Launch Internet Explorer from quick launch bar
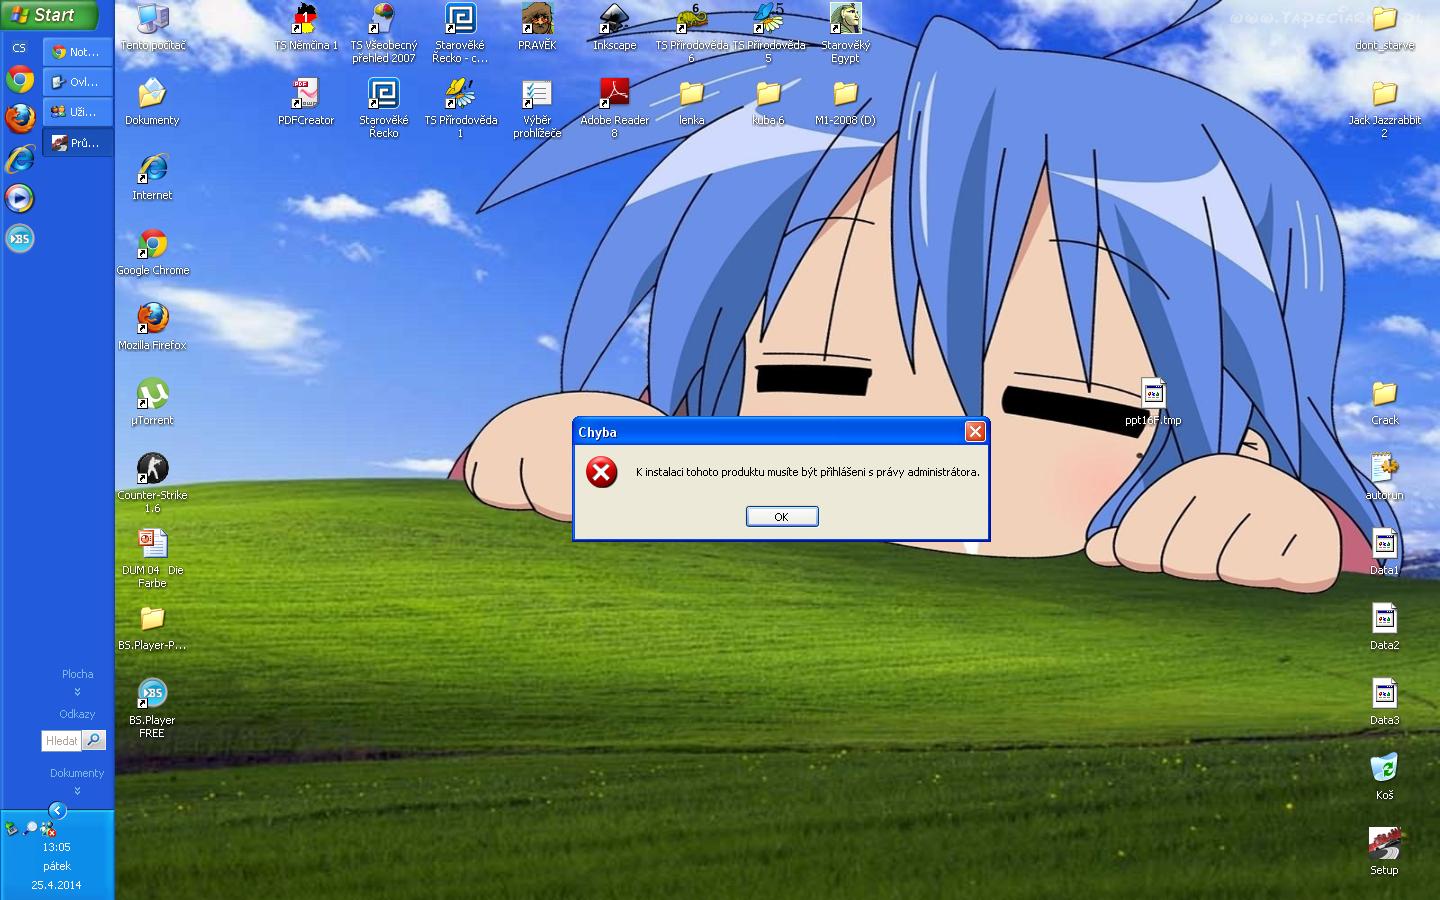 [x=20, y=159]
